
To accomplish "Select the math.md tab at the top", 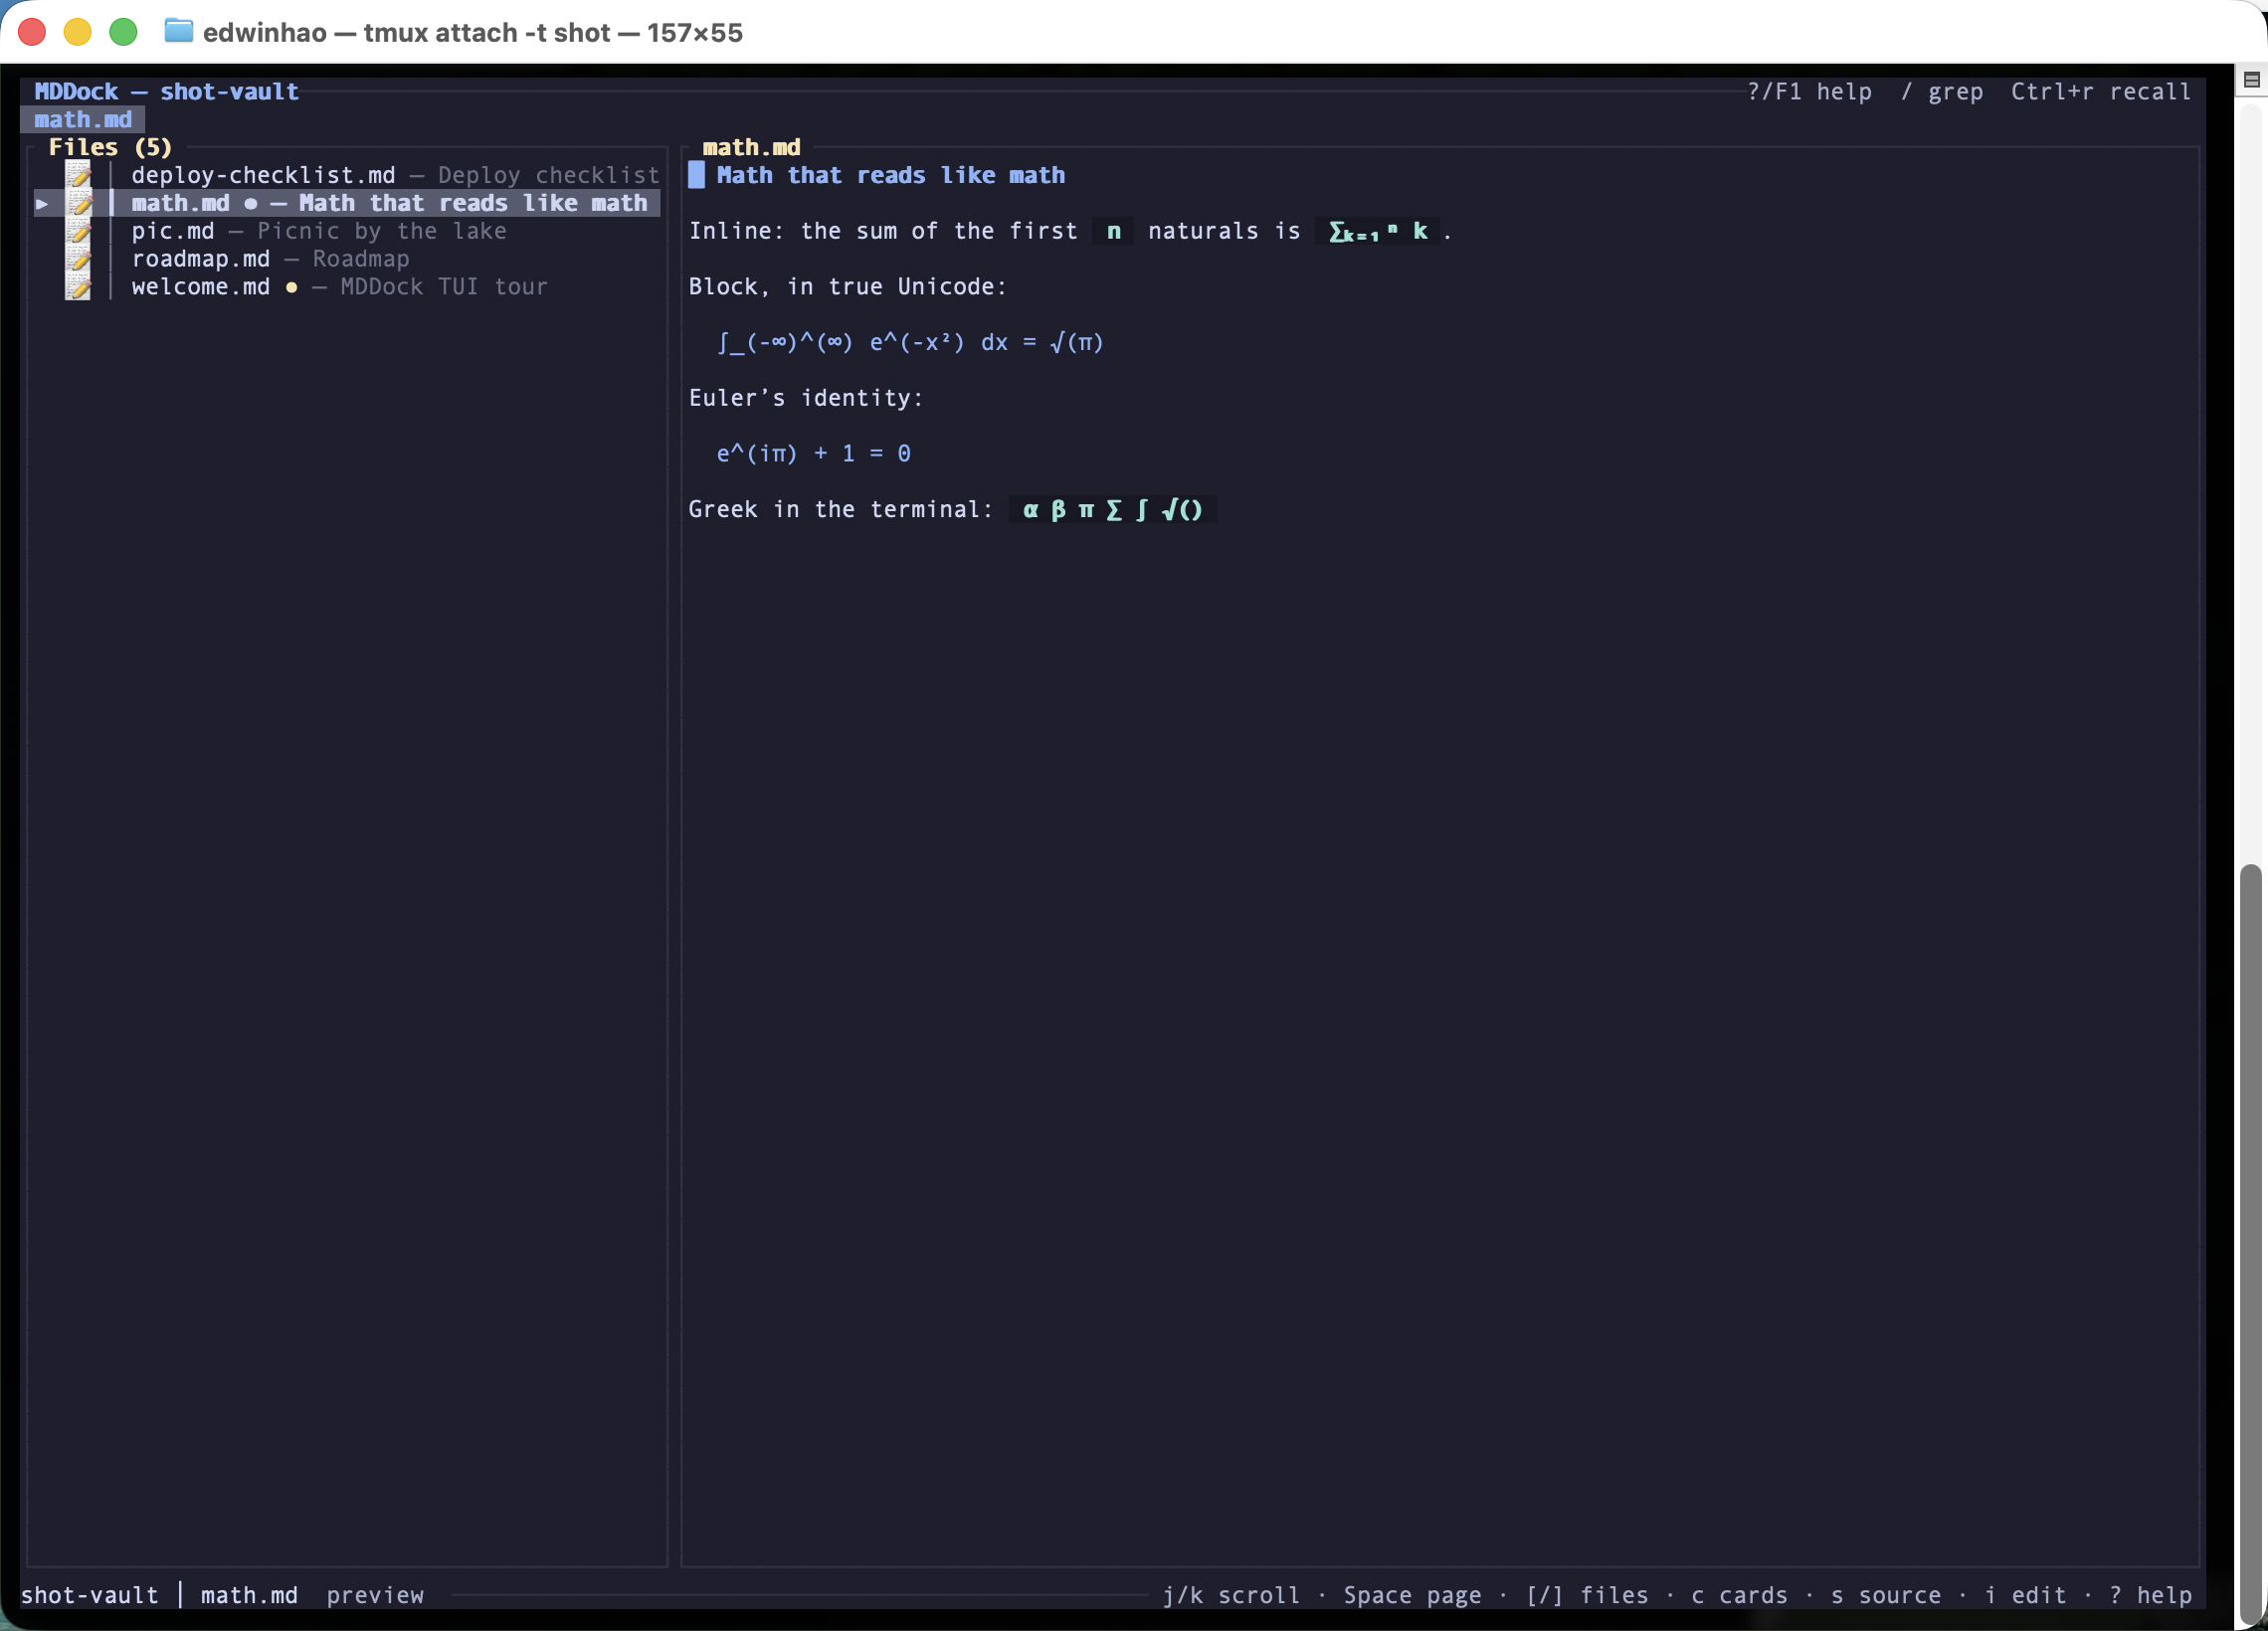I will [83, 120].
